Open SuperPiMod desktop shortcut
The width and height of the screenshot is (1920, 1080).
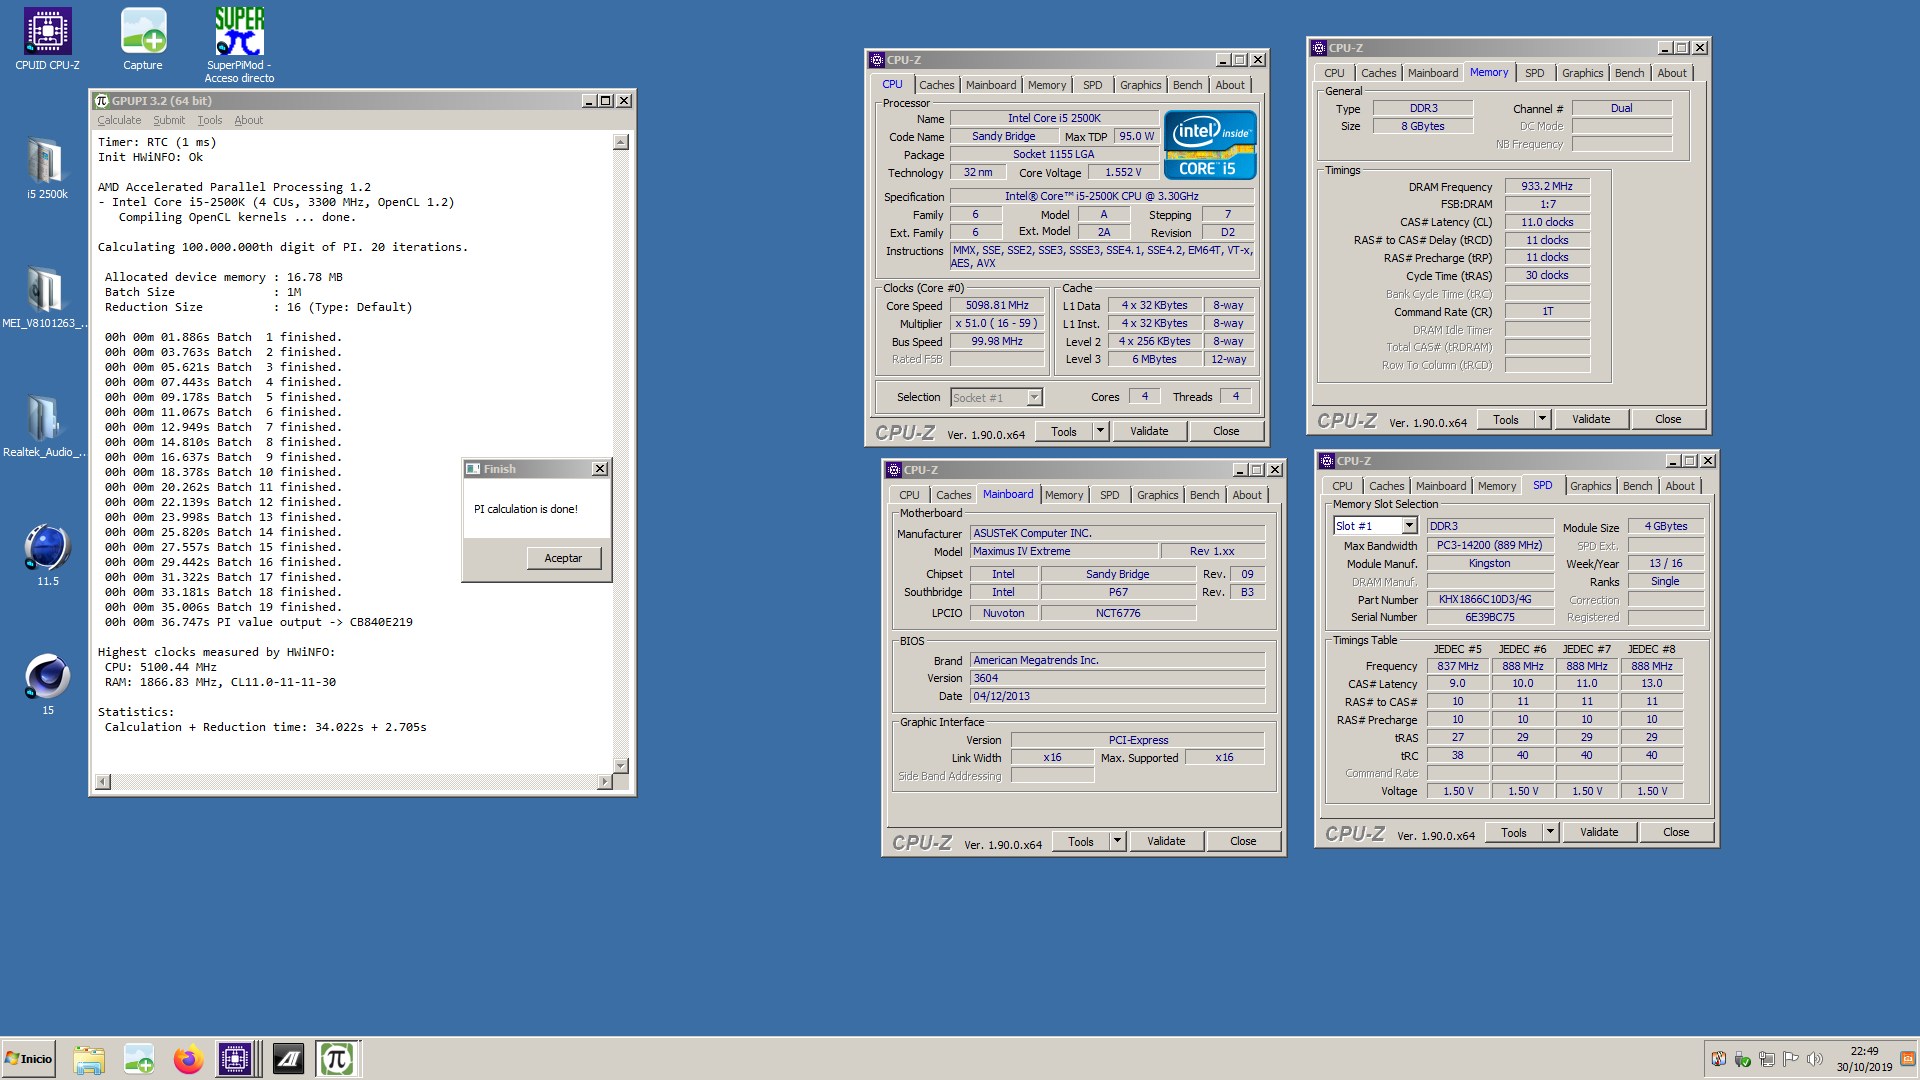[239, 45]
